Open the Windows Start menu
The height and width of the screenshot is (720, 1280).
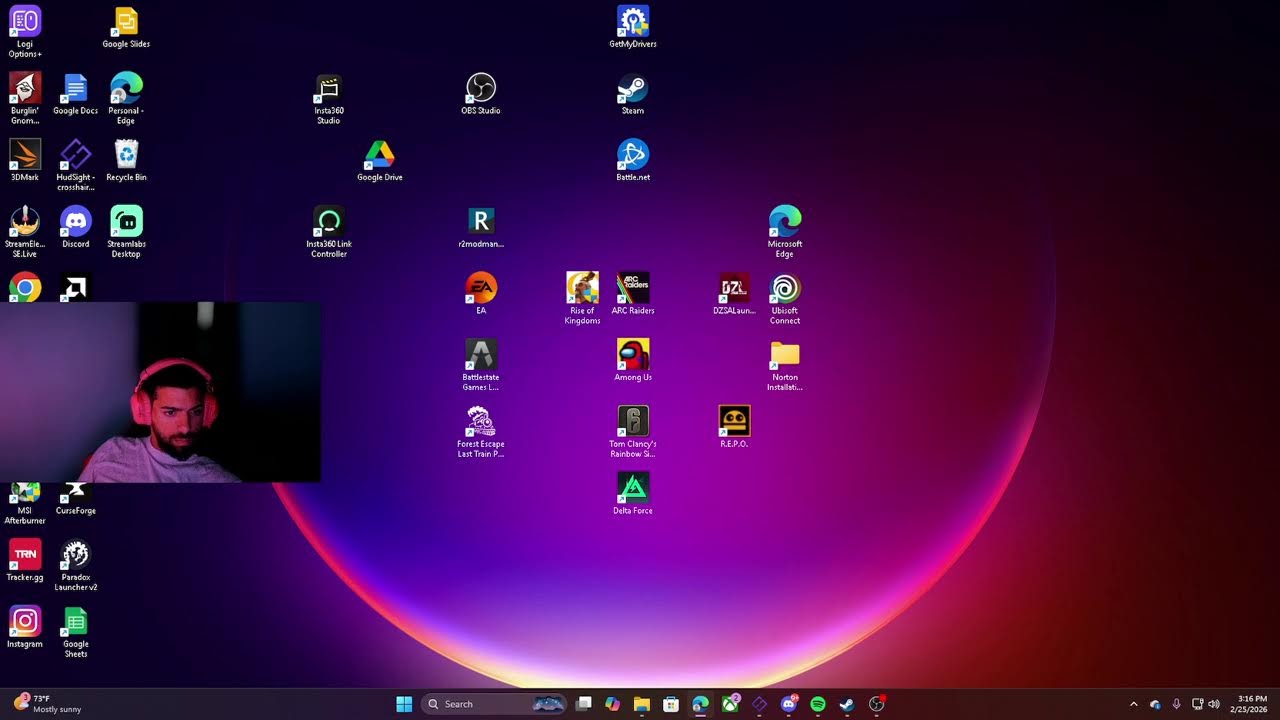point(404,704)
